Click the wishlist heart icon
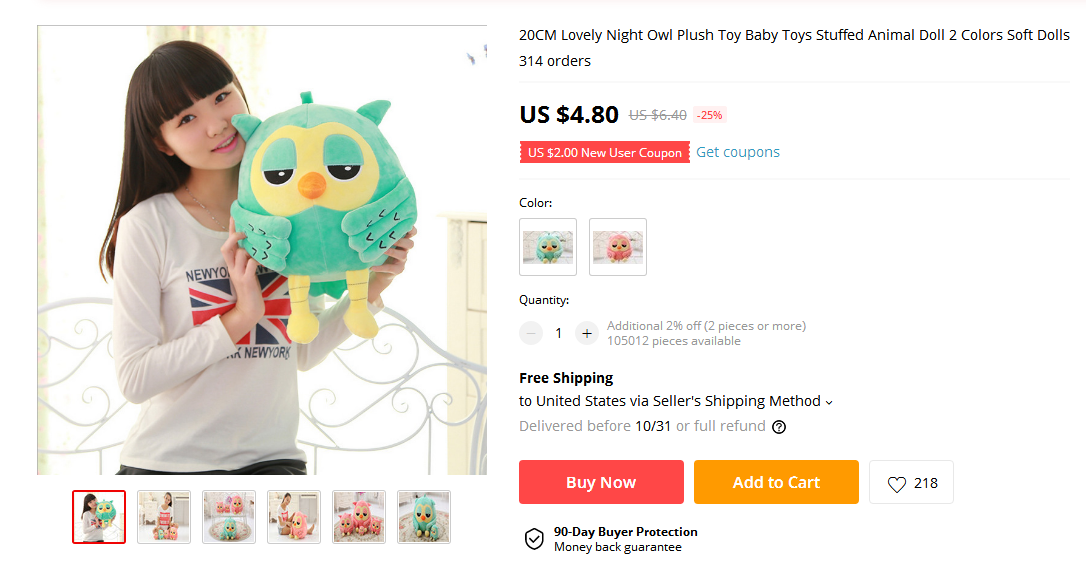The width and height of the screenshot is (1086, 586). click(x=896, y=484)
